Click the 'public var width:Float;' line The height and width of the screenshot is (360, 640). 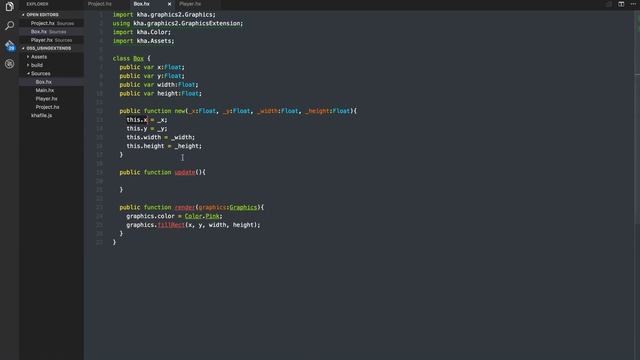pos(159,85)
